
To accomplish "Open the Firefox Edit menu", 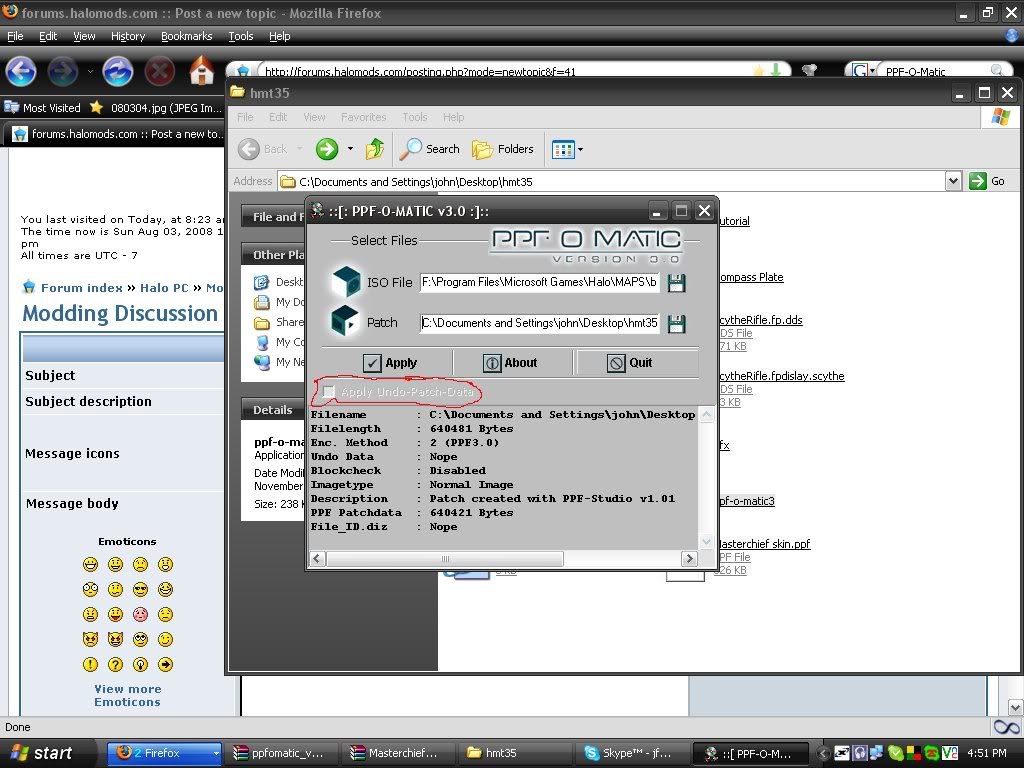I will click(x=48, y=36).
